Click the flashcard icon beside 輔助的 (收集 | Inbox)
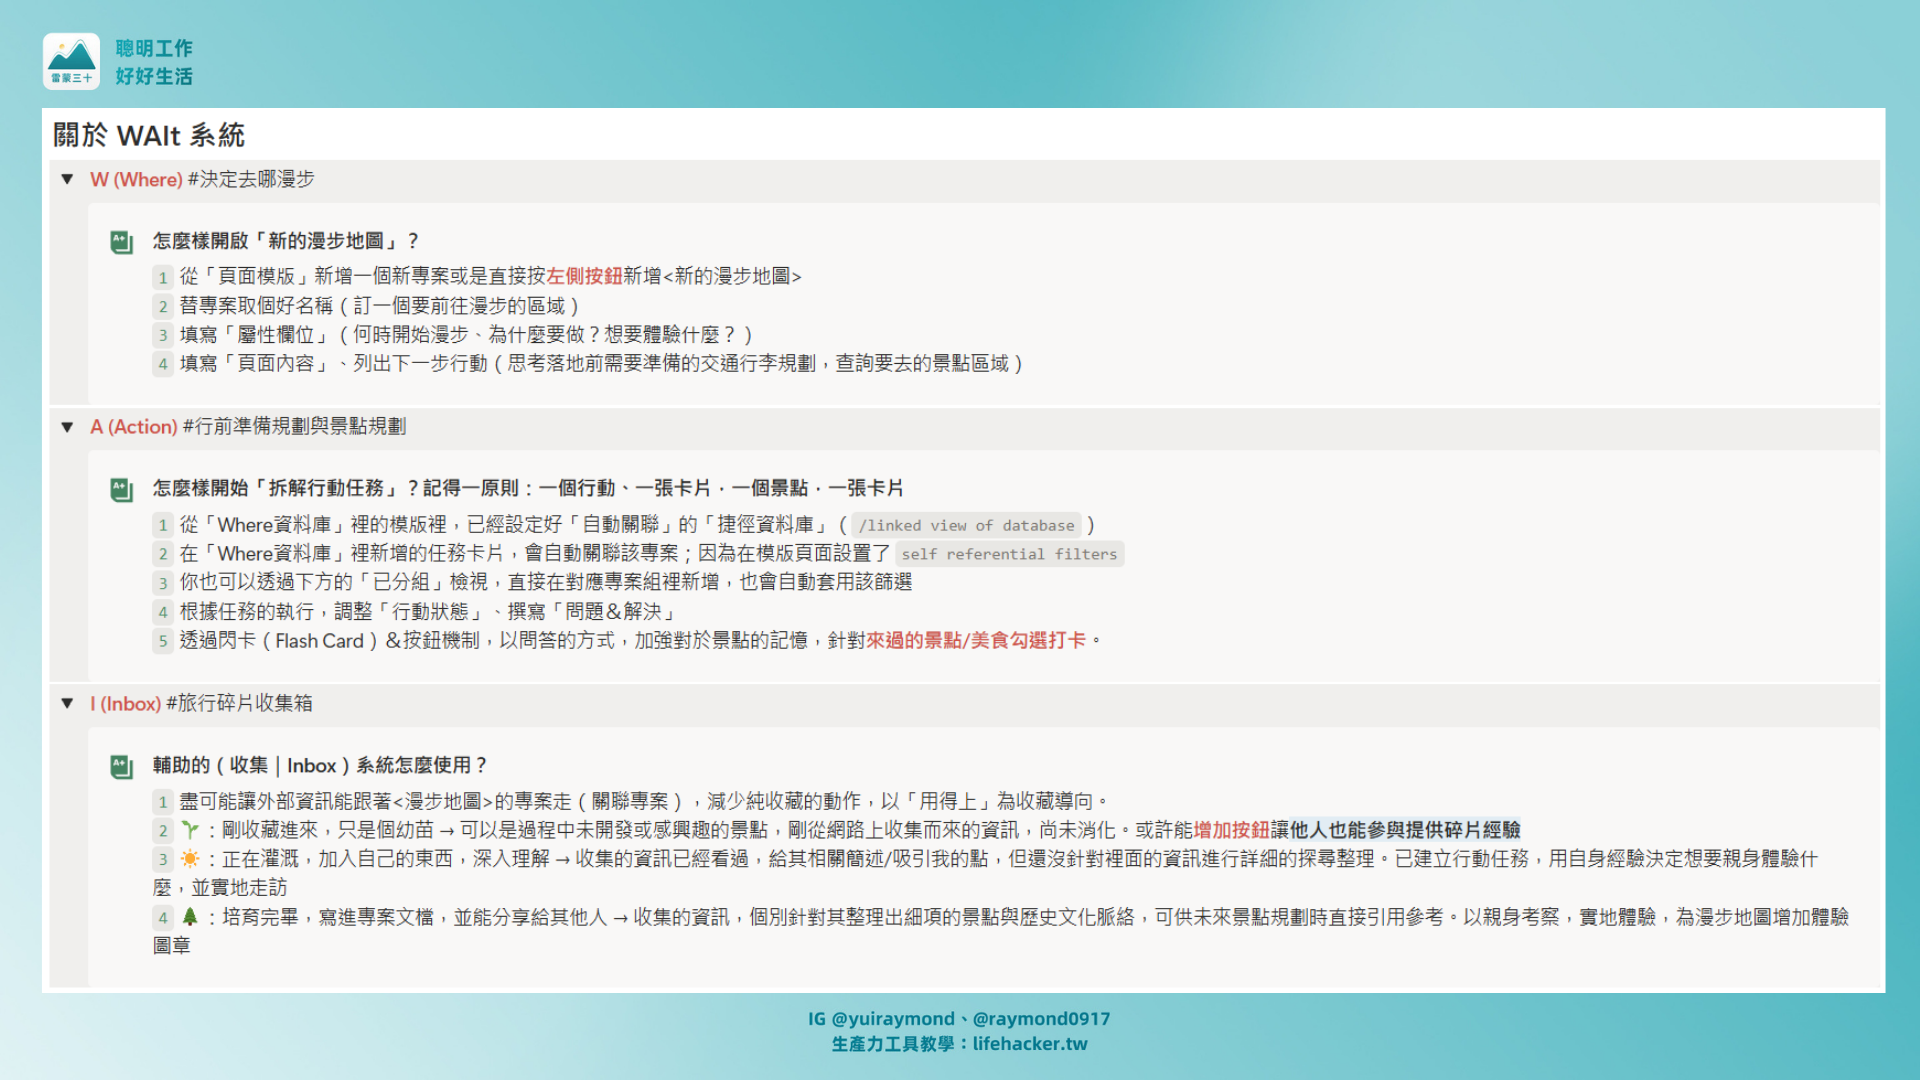The width and height of the screenshot is (1920, 1080). point(121,766)
